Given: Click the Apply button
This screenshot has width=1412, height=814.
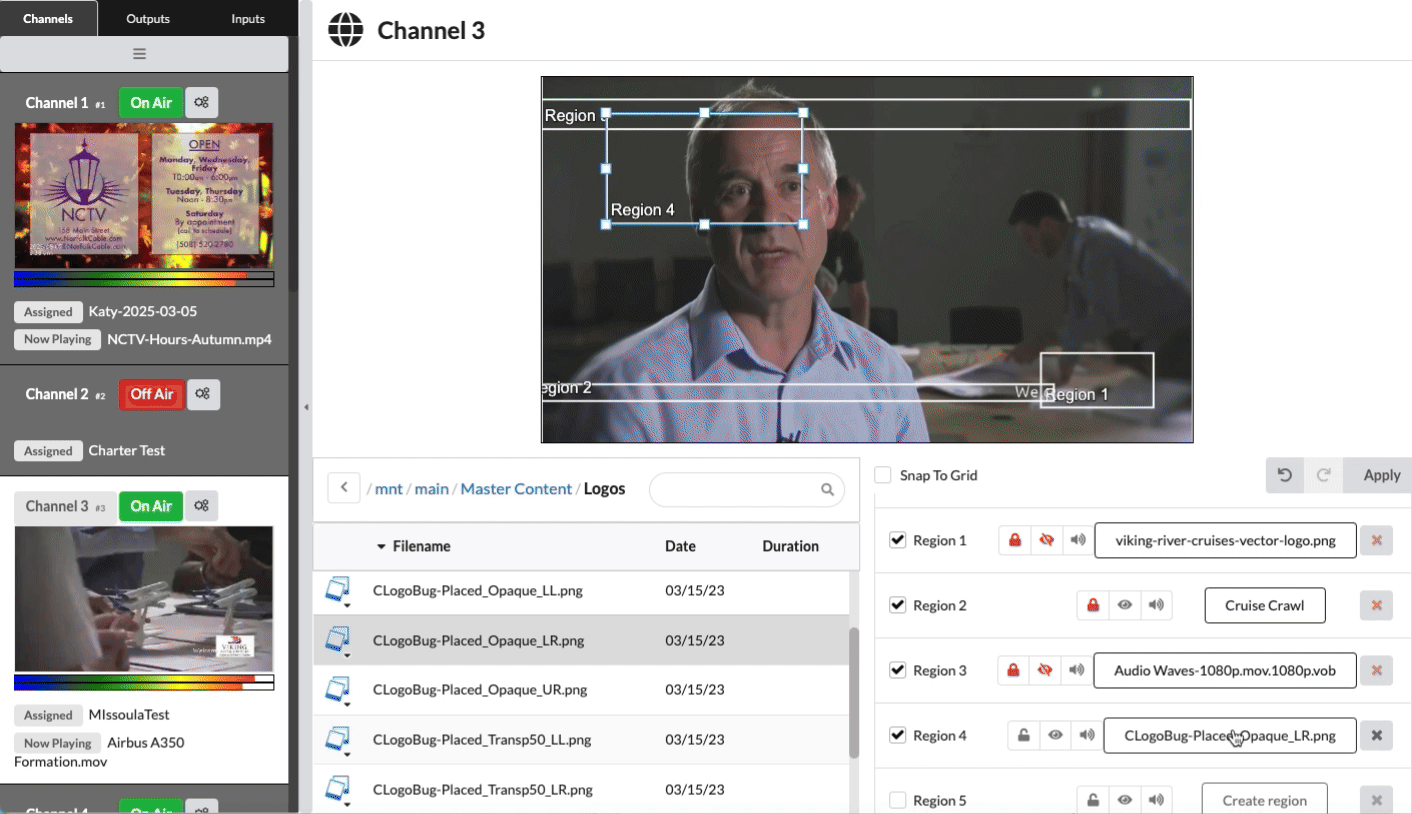Looking at the screenshot, I should point(1381,475).
